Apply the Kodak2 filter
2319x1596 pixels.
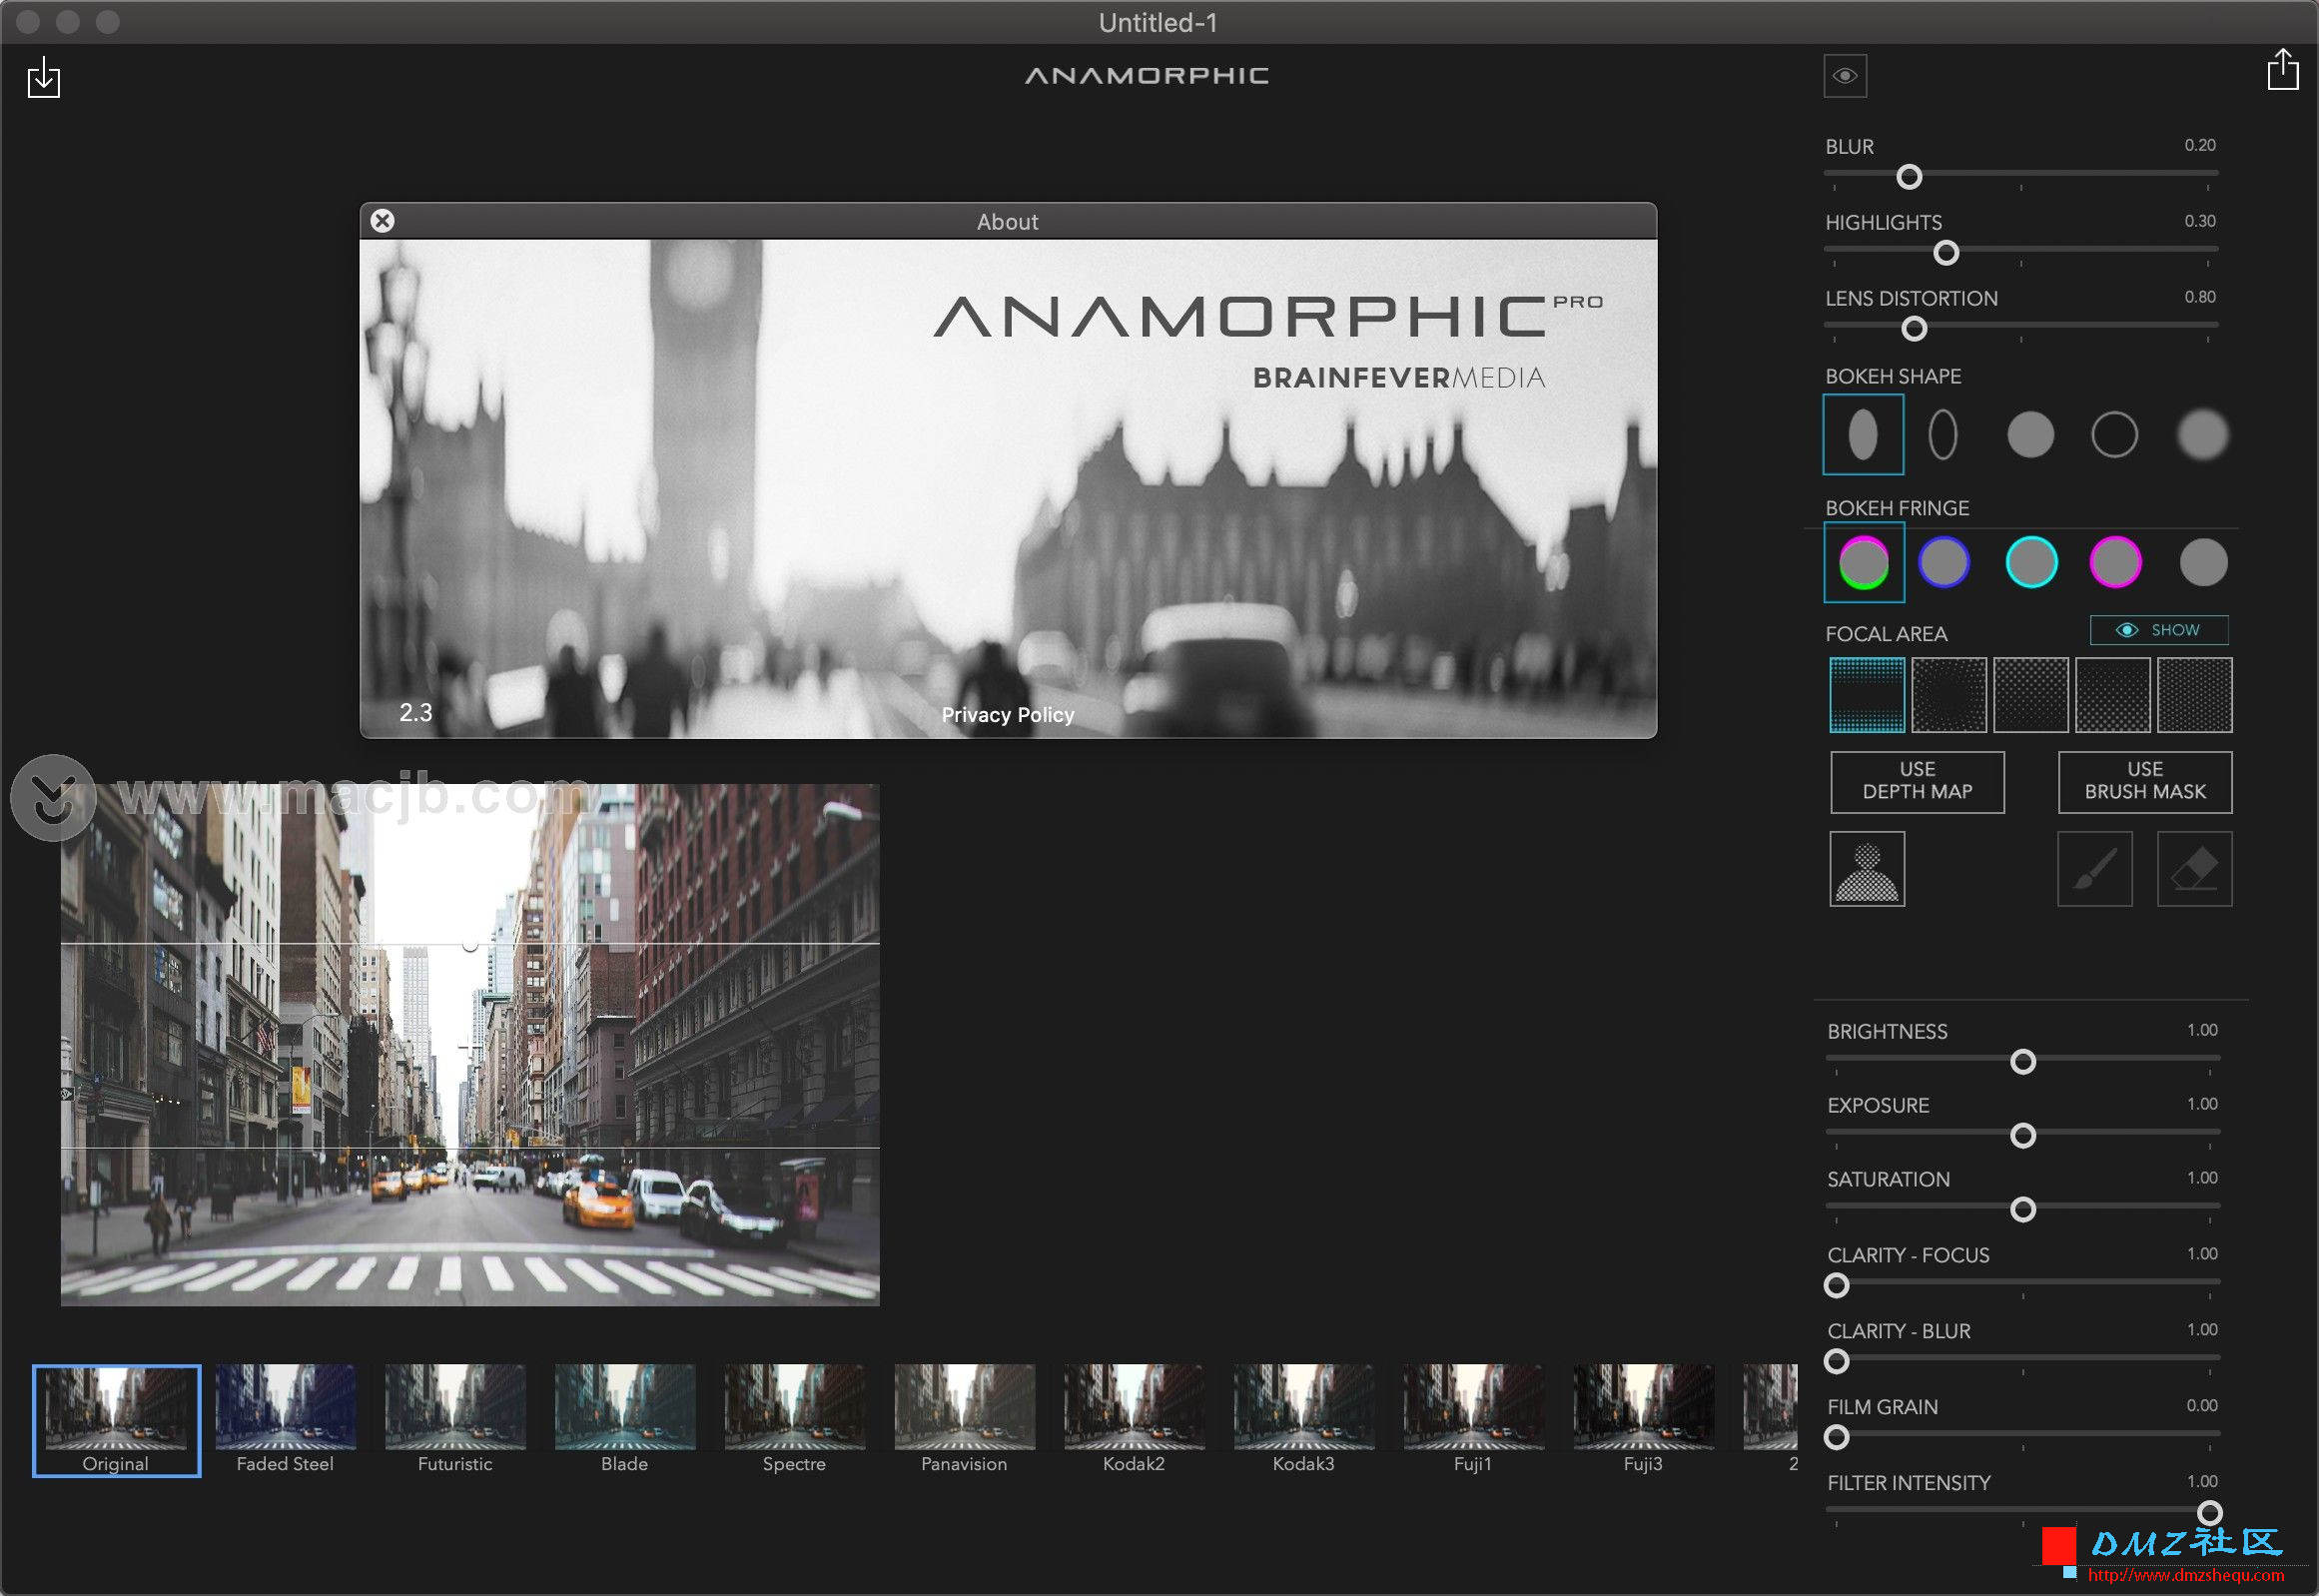point(1134,1421)
